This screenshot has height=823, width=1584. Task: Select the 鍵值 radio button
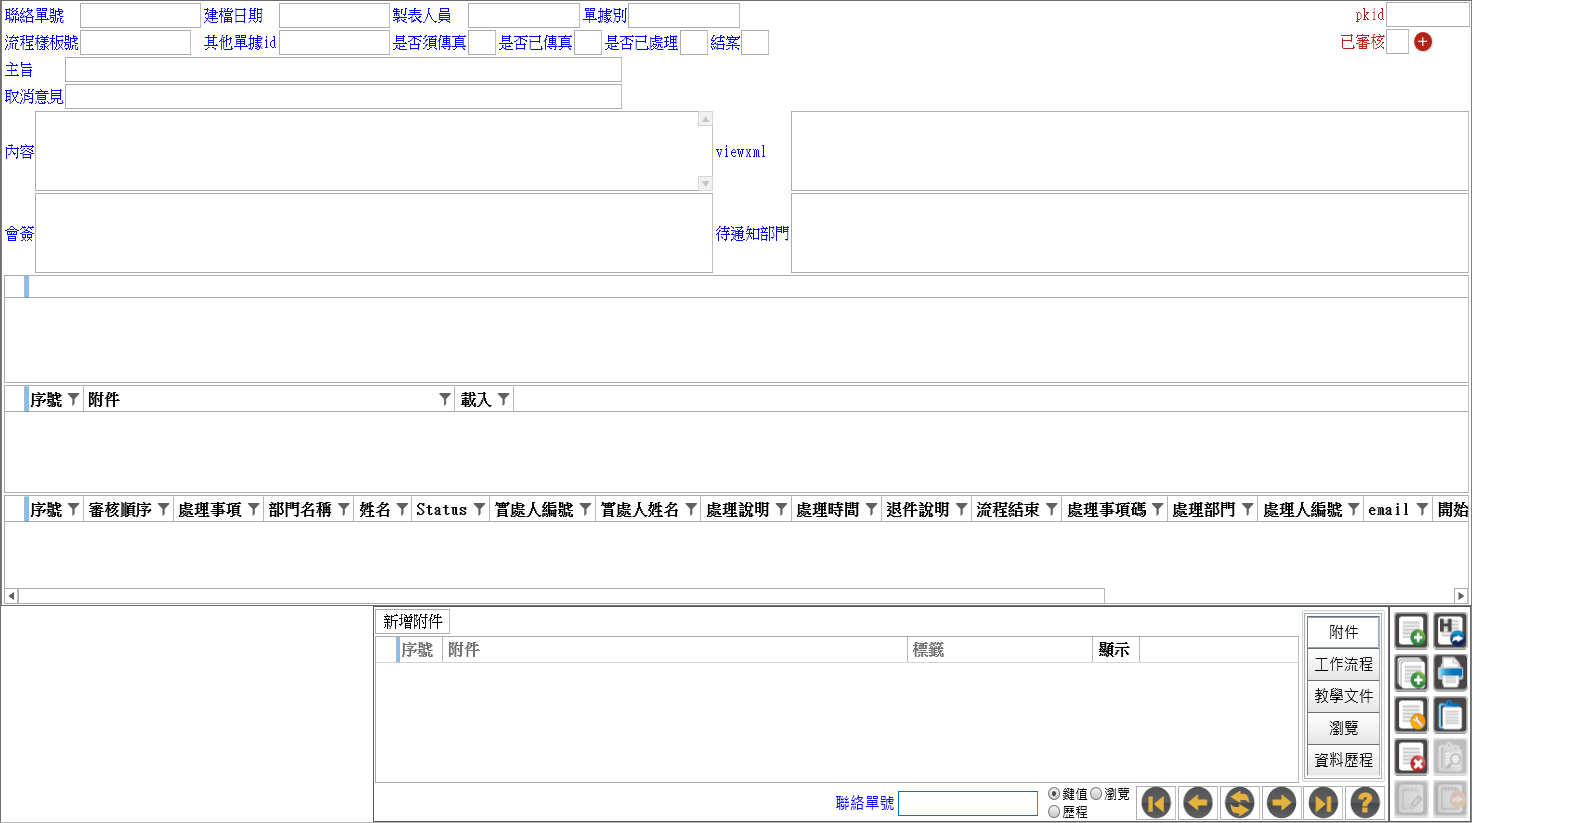coord(1054,794)
